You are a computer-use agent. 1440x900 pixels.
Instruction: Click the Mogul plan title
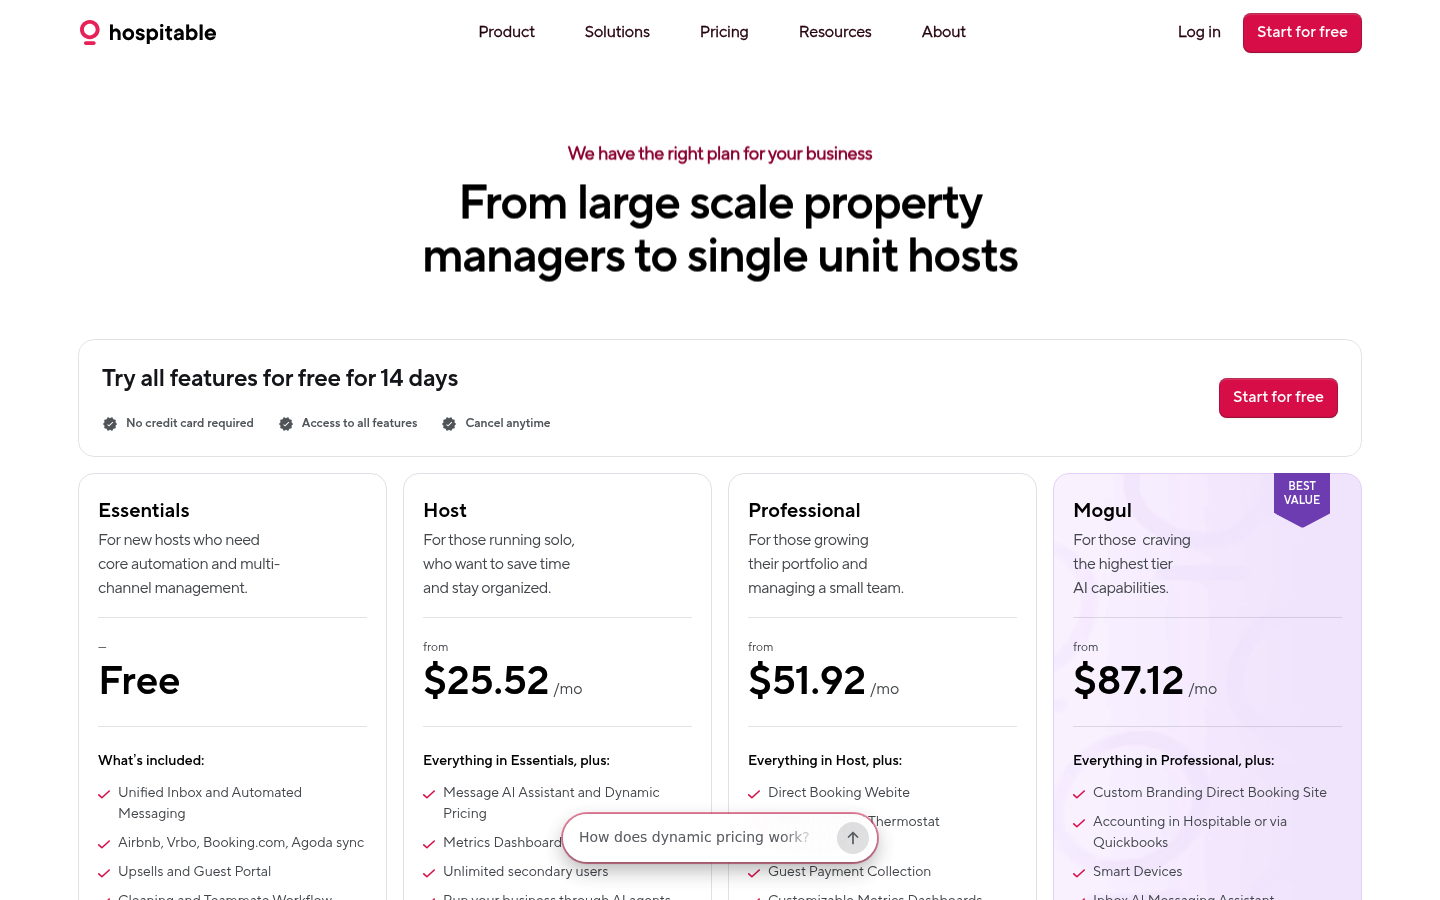tap(1102, 511)
